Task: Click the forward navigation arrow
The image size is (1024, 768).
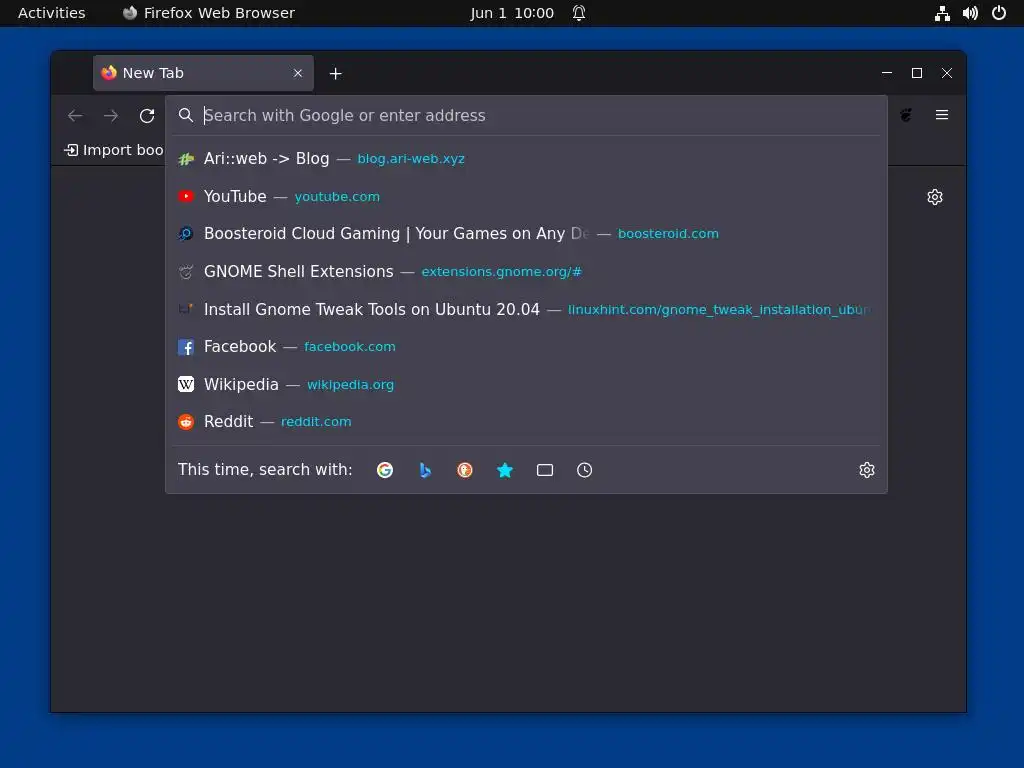Action: coord(111,116)
